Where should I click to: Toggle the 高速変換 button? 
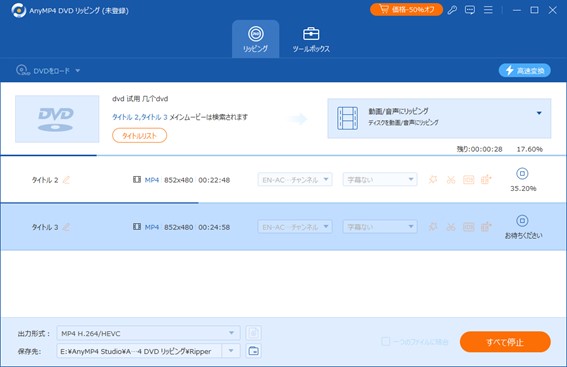pos(525,71)
